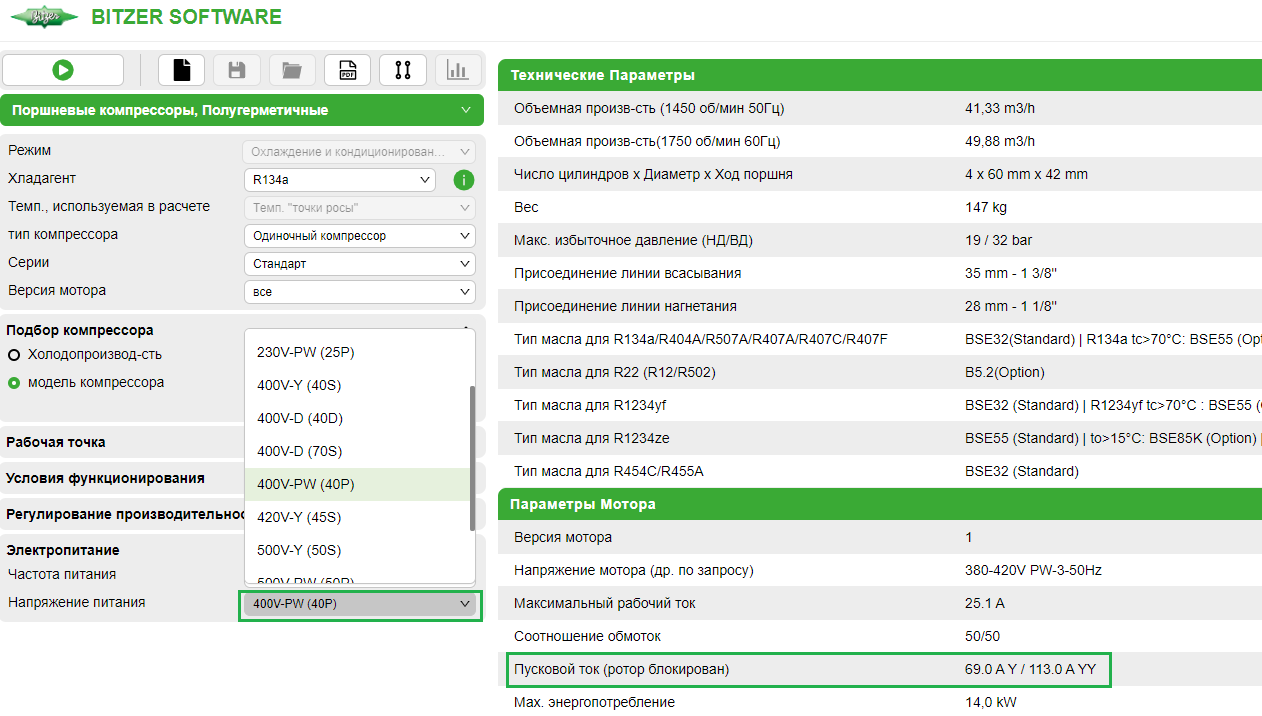
Task: Open the тип компрессора dropdown
Action: click(359, 236)
